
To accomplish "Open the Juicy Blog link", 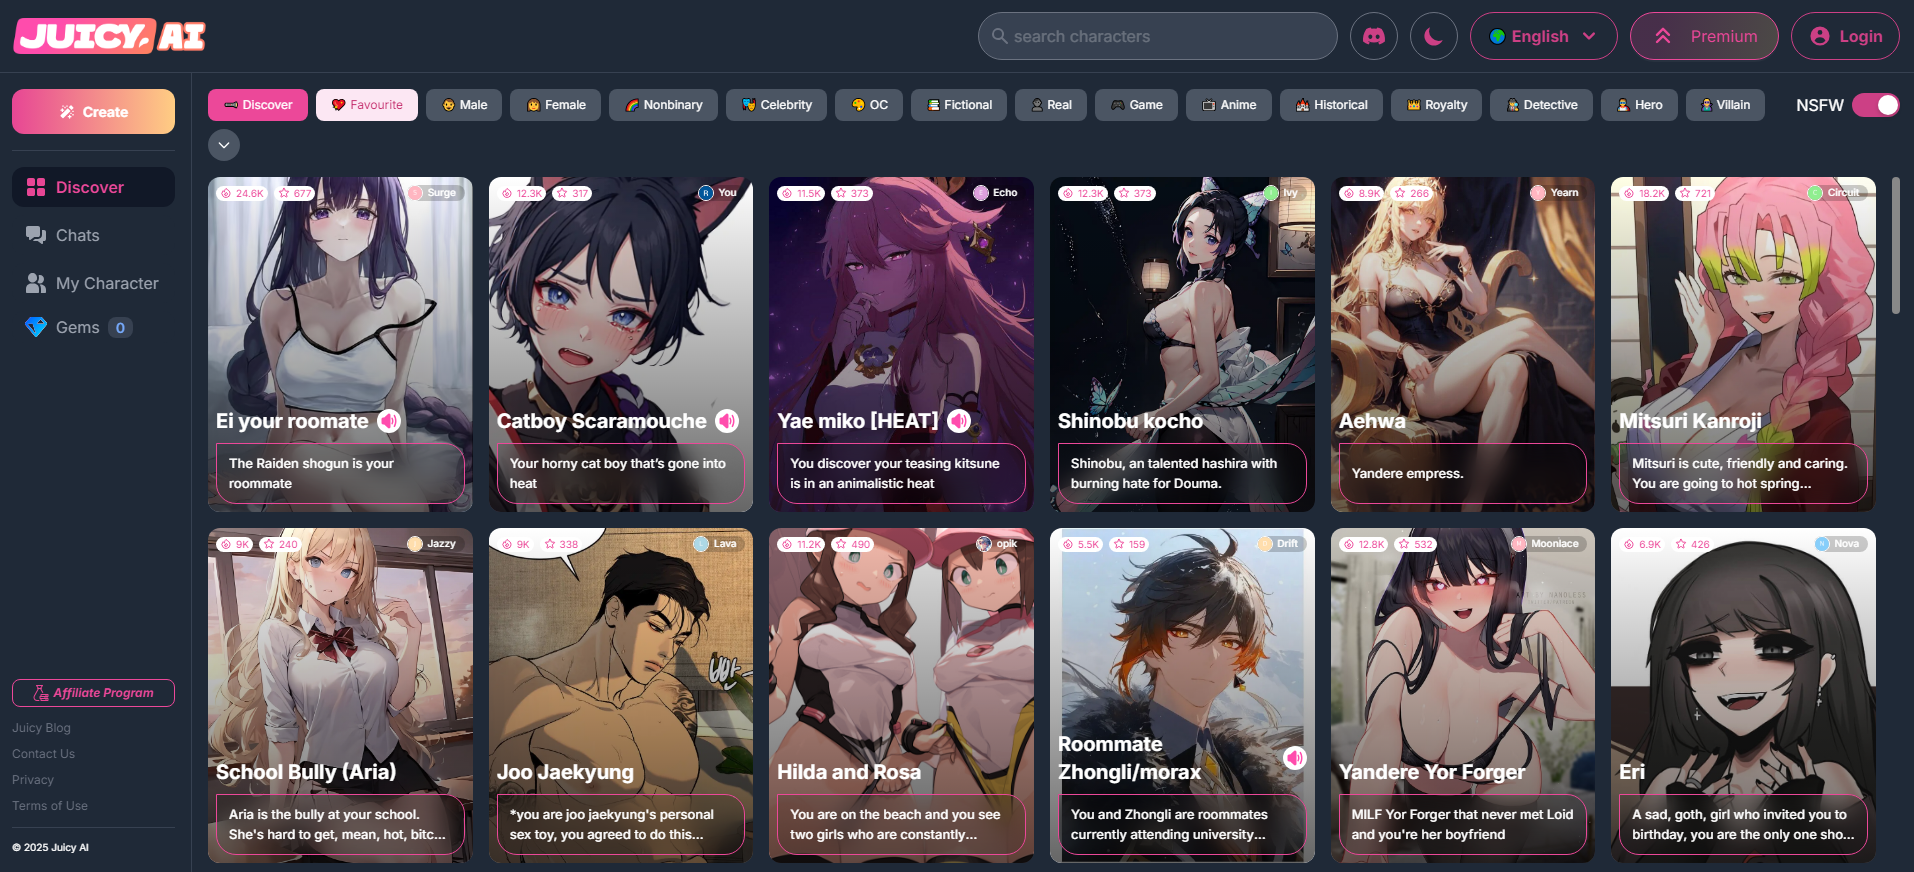I will click(x=41, y=728).
